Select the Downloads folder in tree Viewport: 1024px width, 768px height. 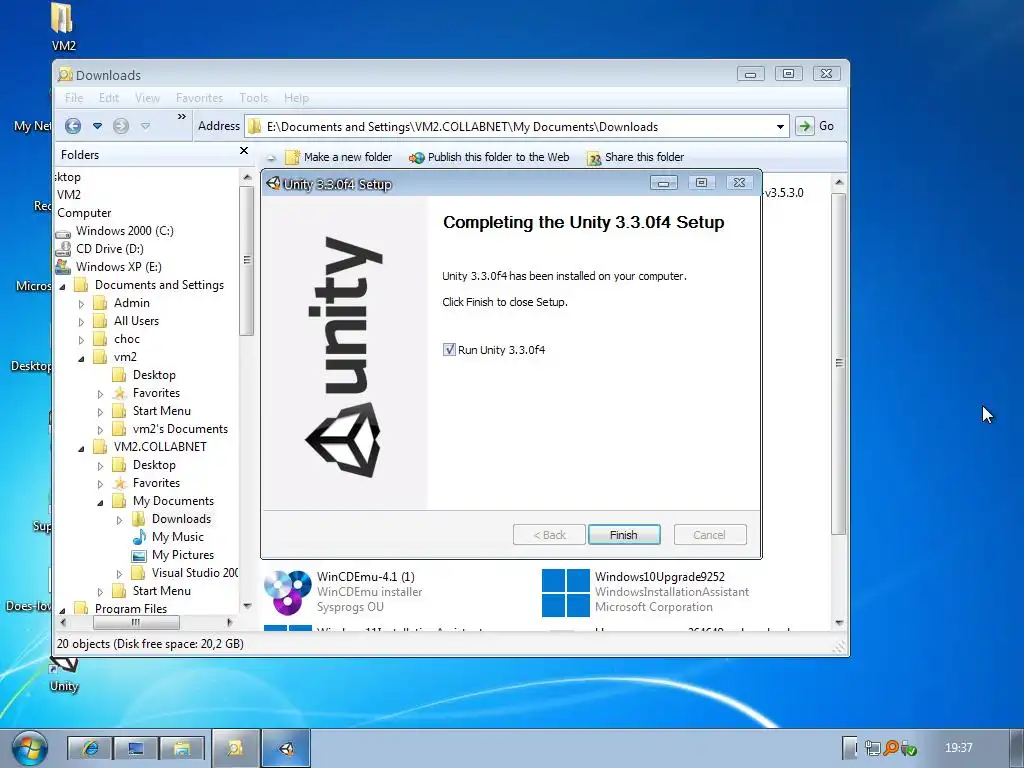182,519
